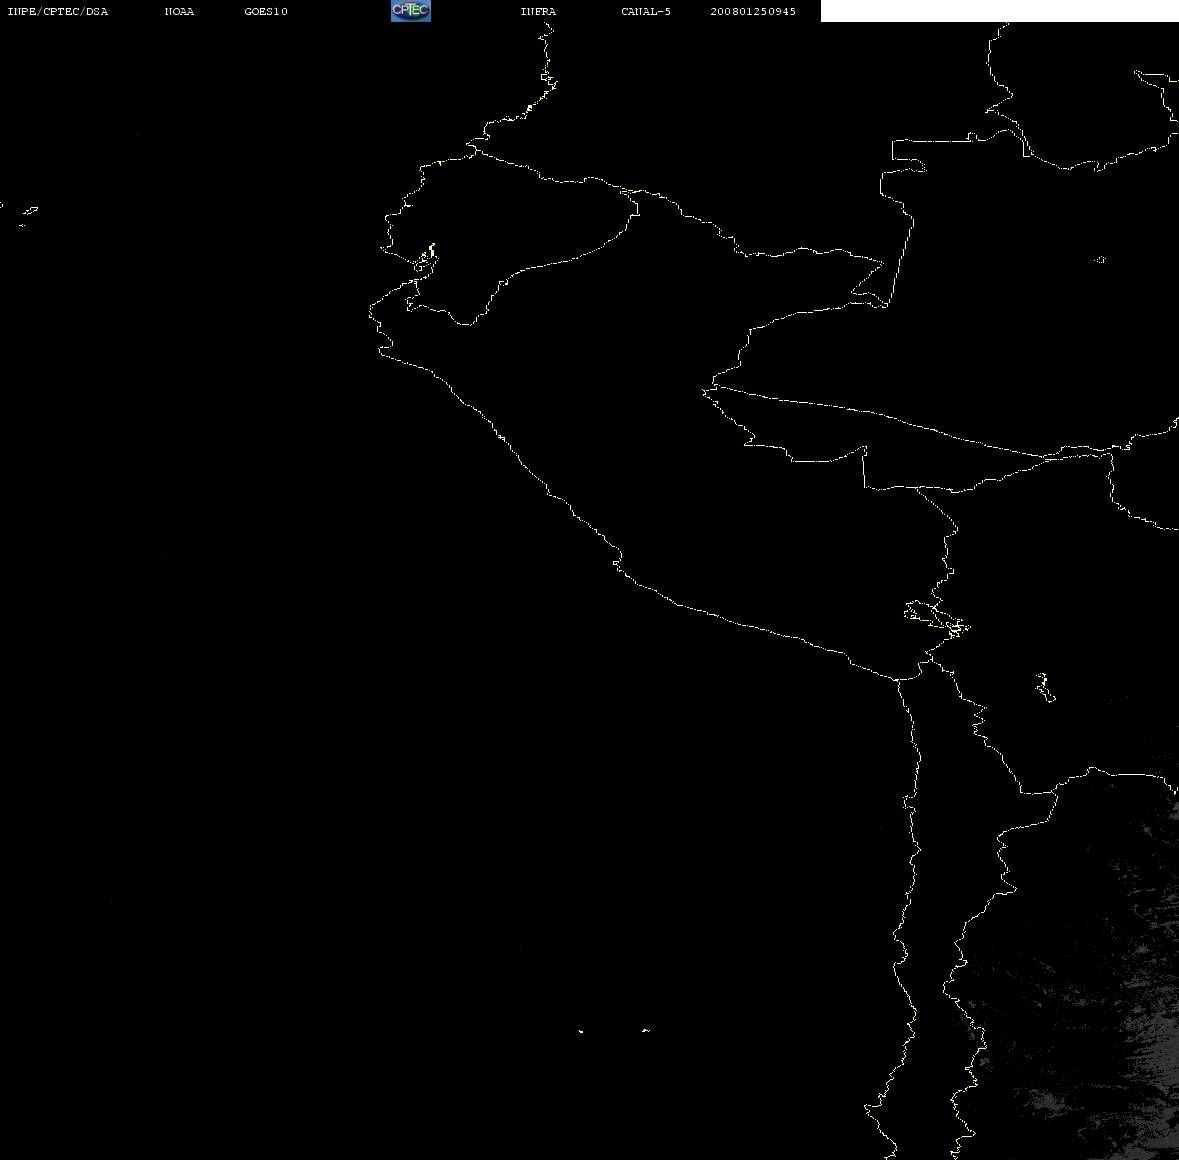Click the CPTEC logo in header
The width and height of the screenshot is (1179, 1160).
[411, 11]
